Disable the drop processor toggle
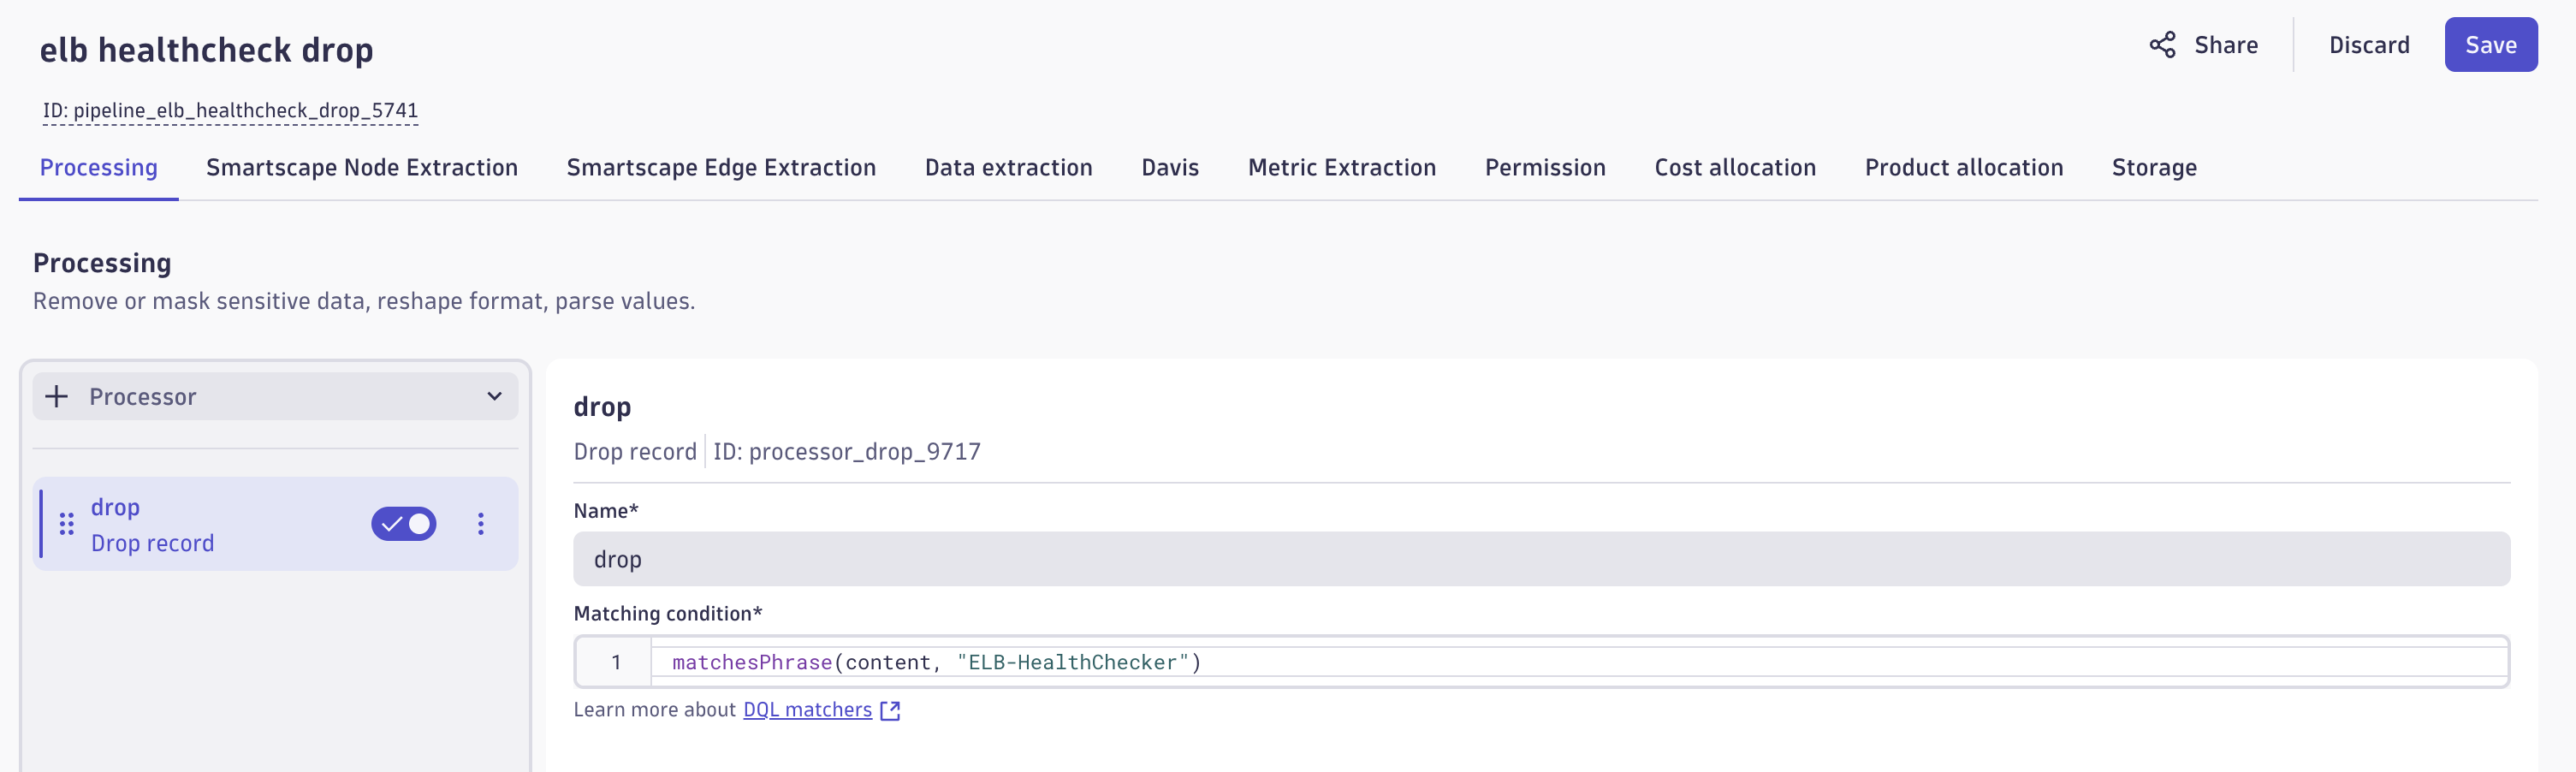The height and width of the screenshot is (772, 2576). tap(404, 524)
